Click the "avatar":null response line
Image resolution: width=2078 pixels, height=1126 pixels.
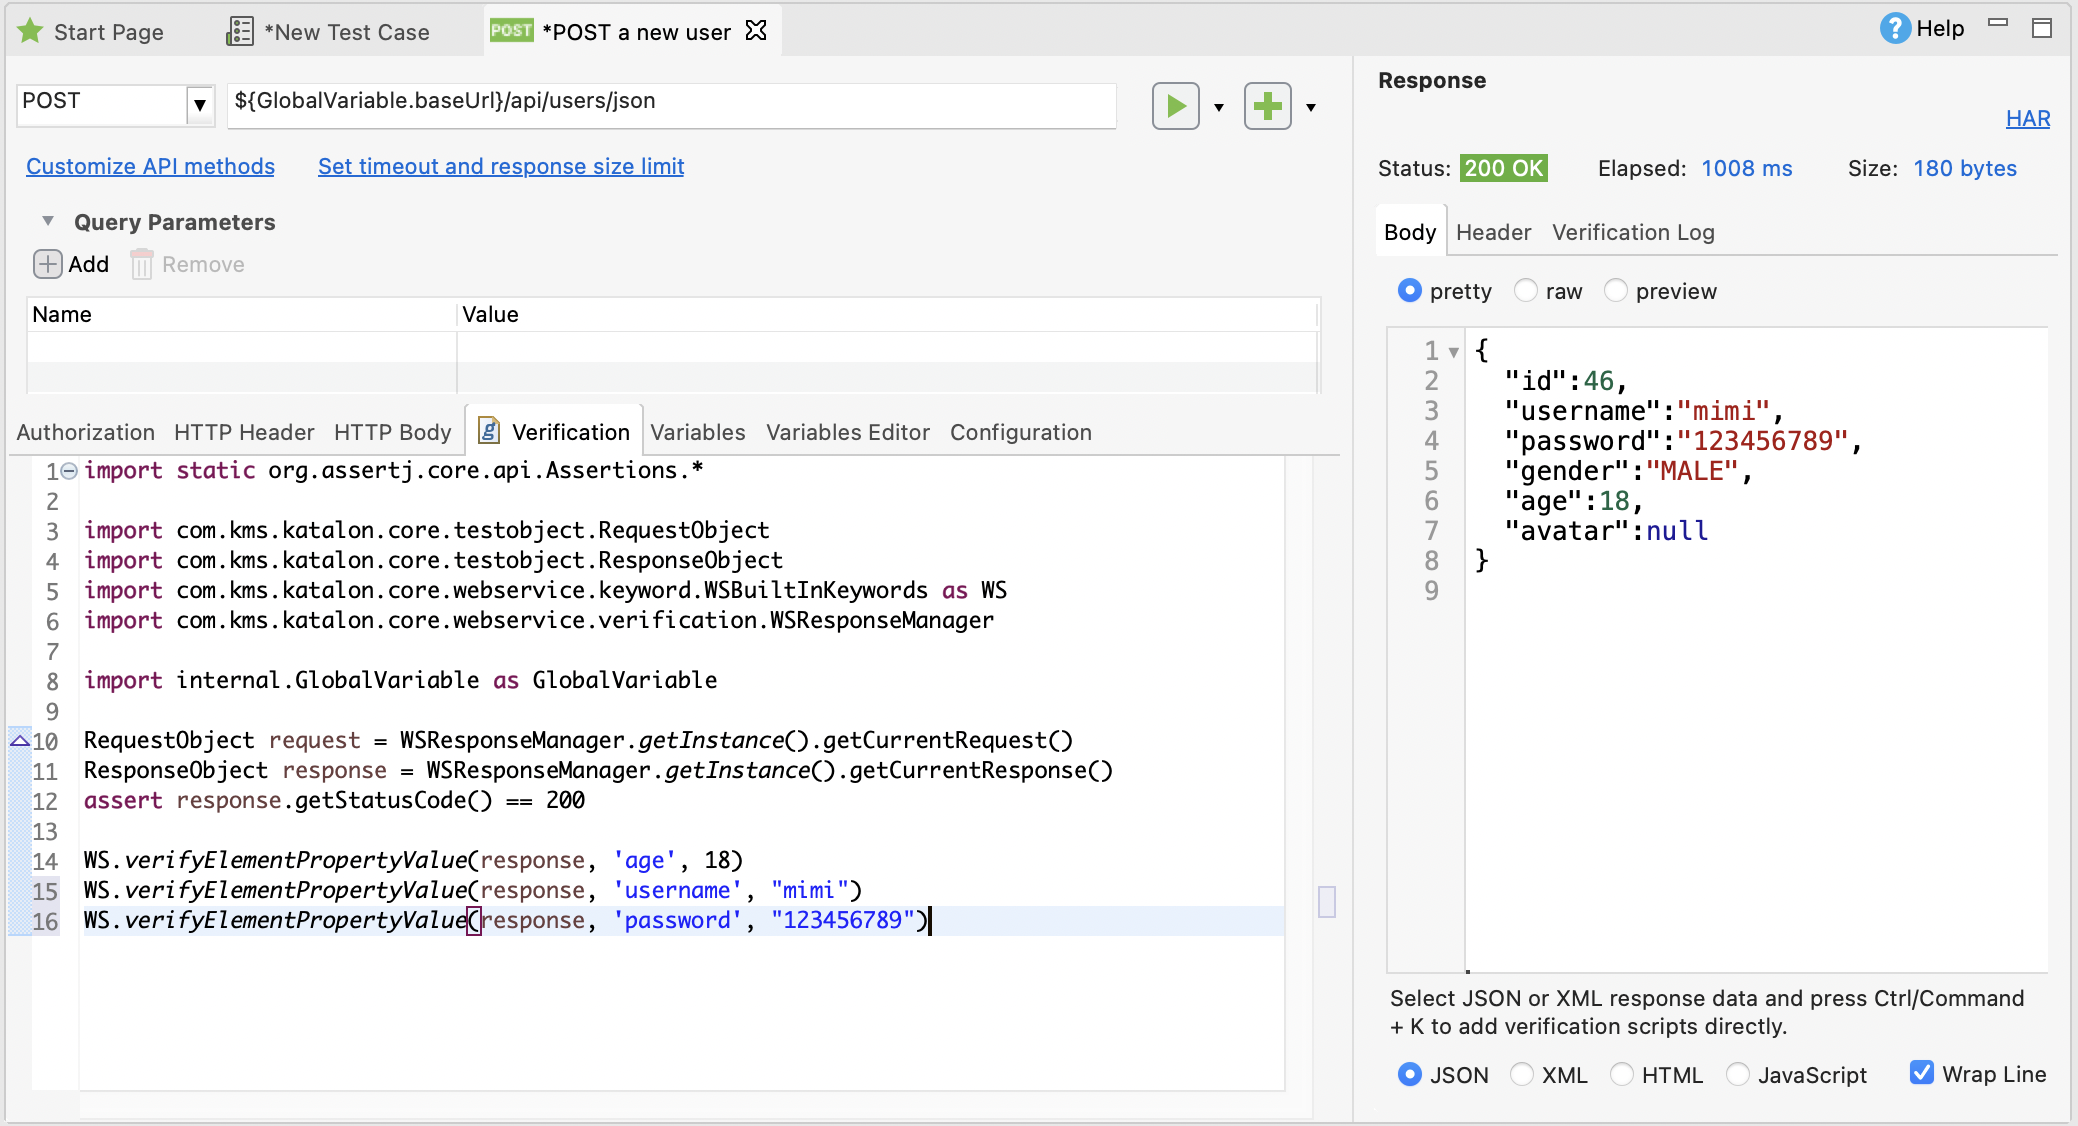click(1607, 531)
